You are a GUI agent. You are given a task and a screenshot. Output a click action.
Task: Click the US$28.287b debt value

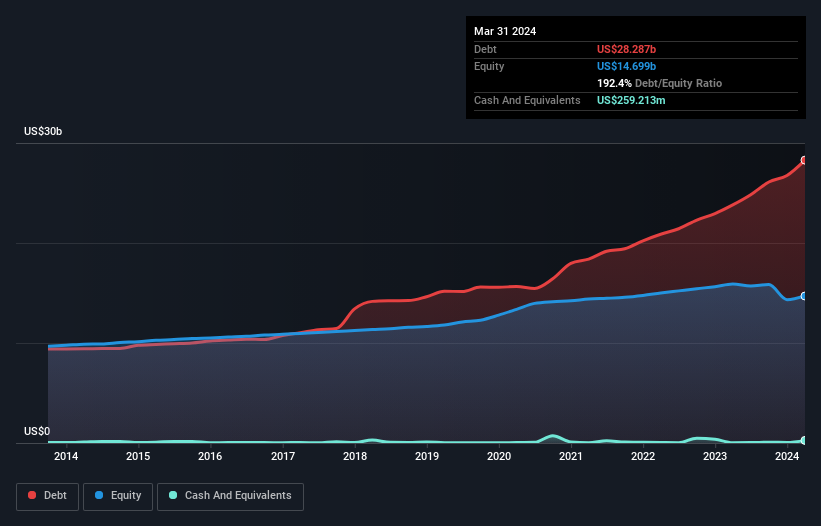pyautogui.click(x=626, y=49)
